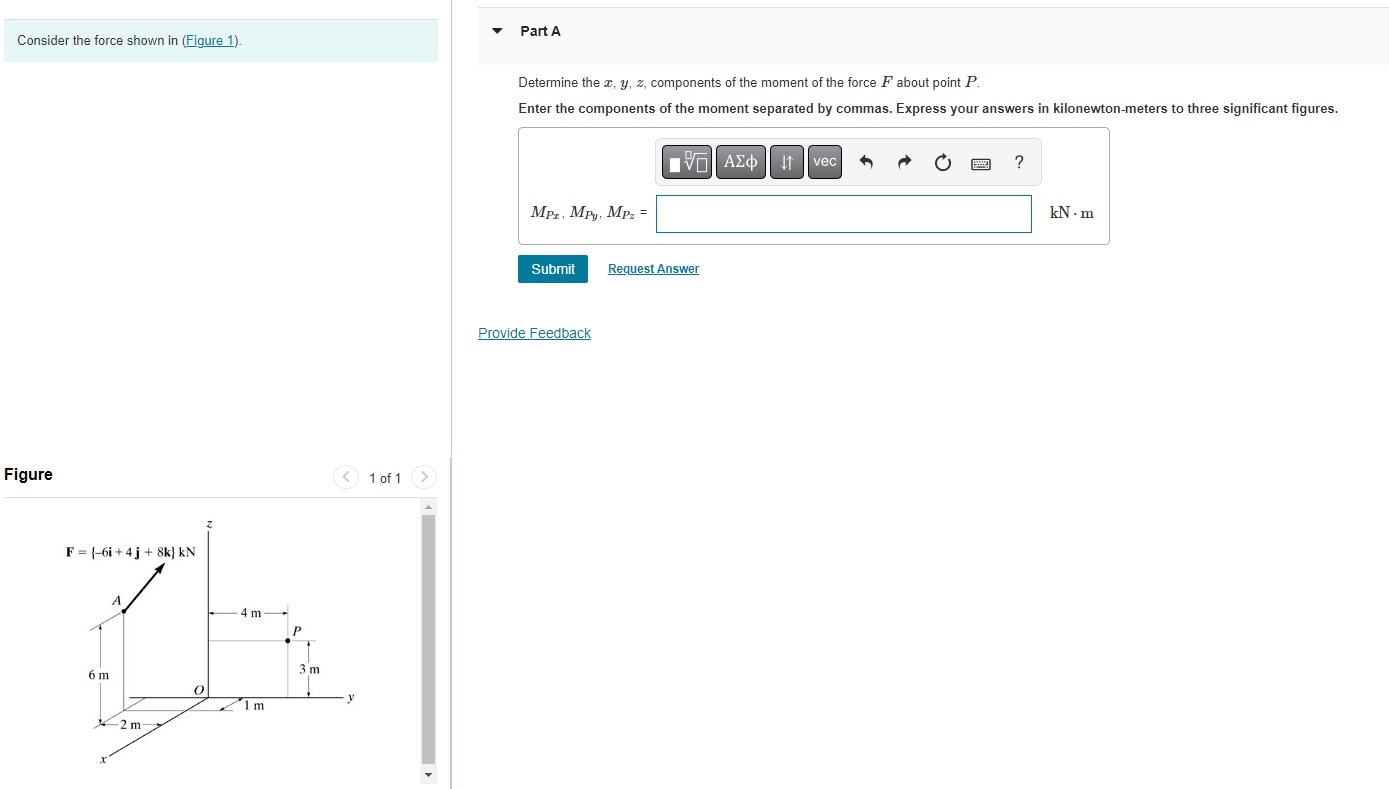This screenshot has width=1389, height=789.
Task: Select the vec vector notation icon
Action: click(x=824, y=161)
